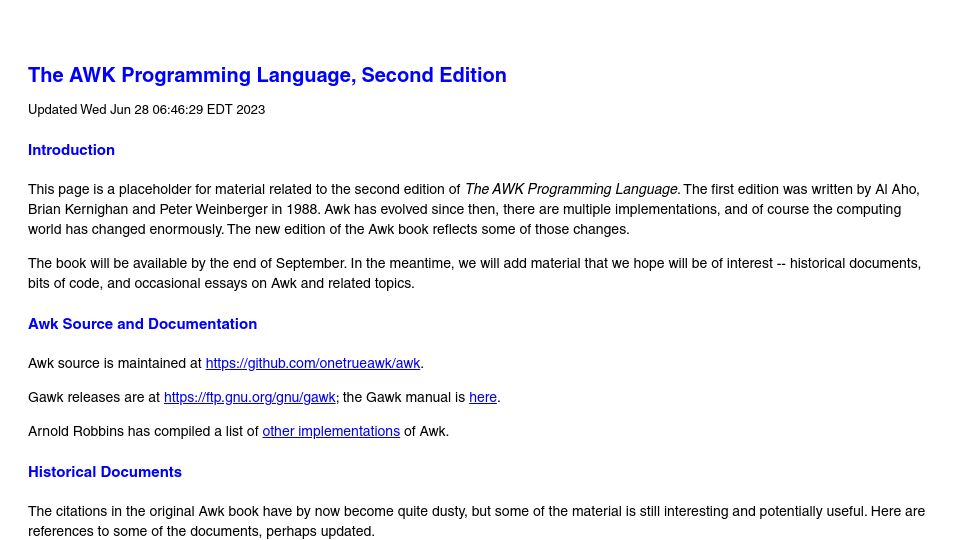This screenshot has height=540, width=960.
Task: Open the Gawk manual 'here' link
Action: 483,397
